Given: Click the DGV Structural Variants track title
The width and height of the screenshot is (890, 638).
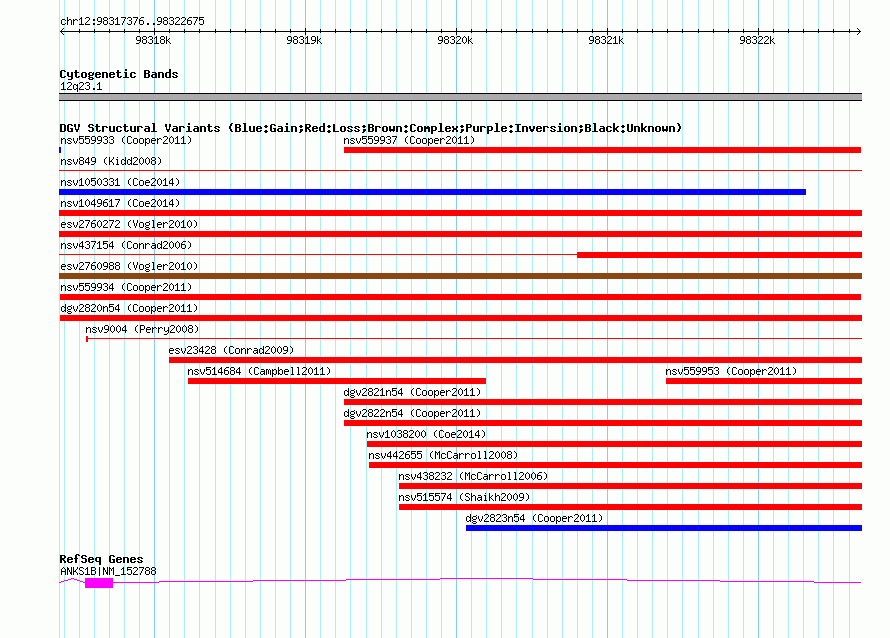Looking at the screenshot, I should [370, 128].
